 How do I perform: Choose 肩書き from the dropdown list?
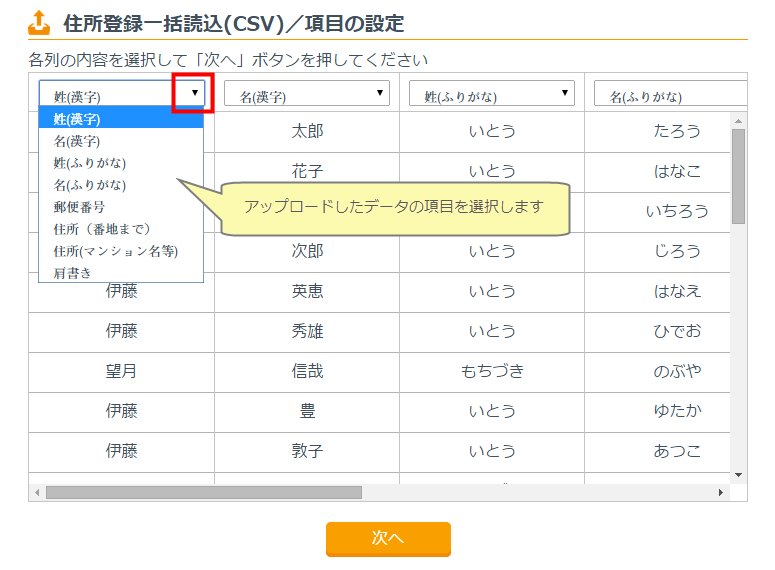pos(121,271)
